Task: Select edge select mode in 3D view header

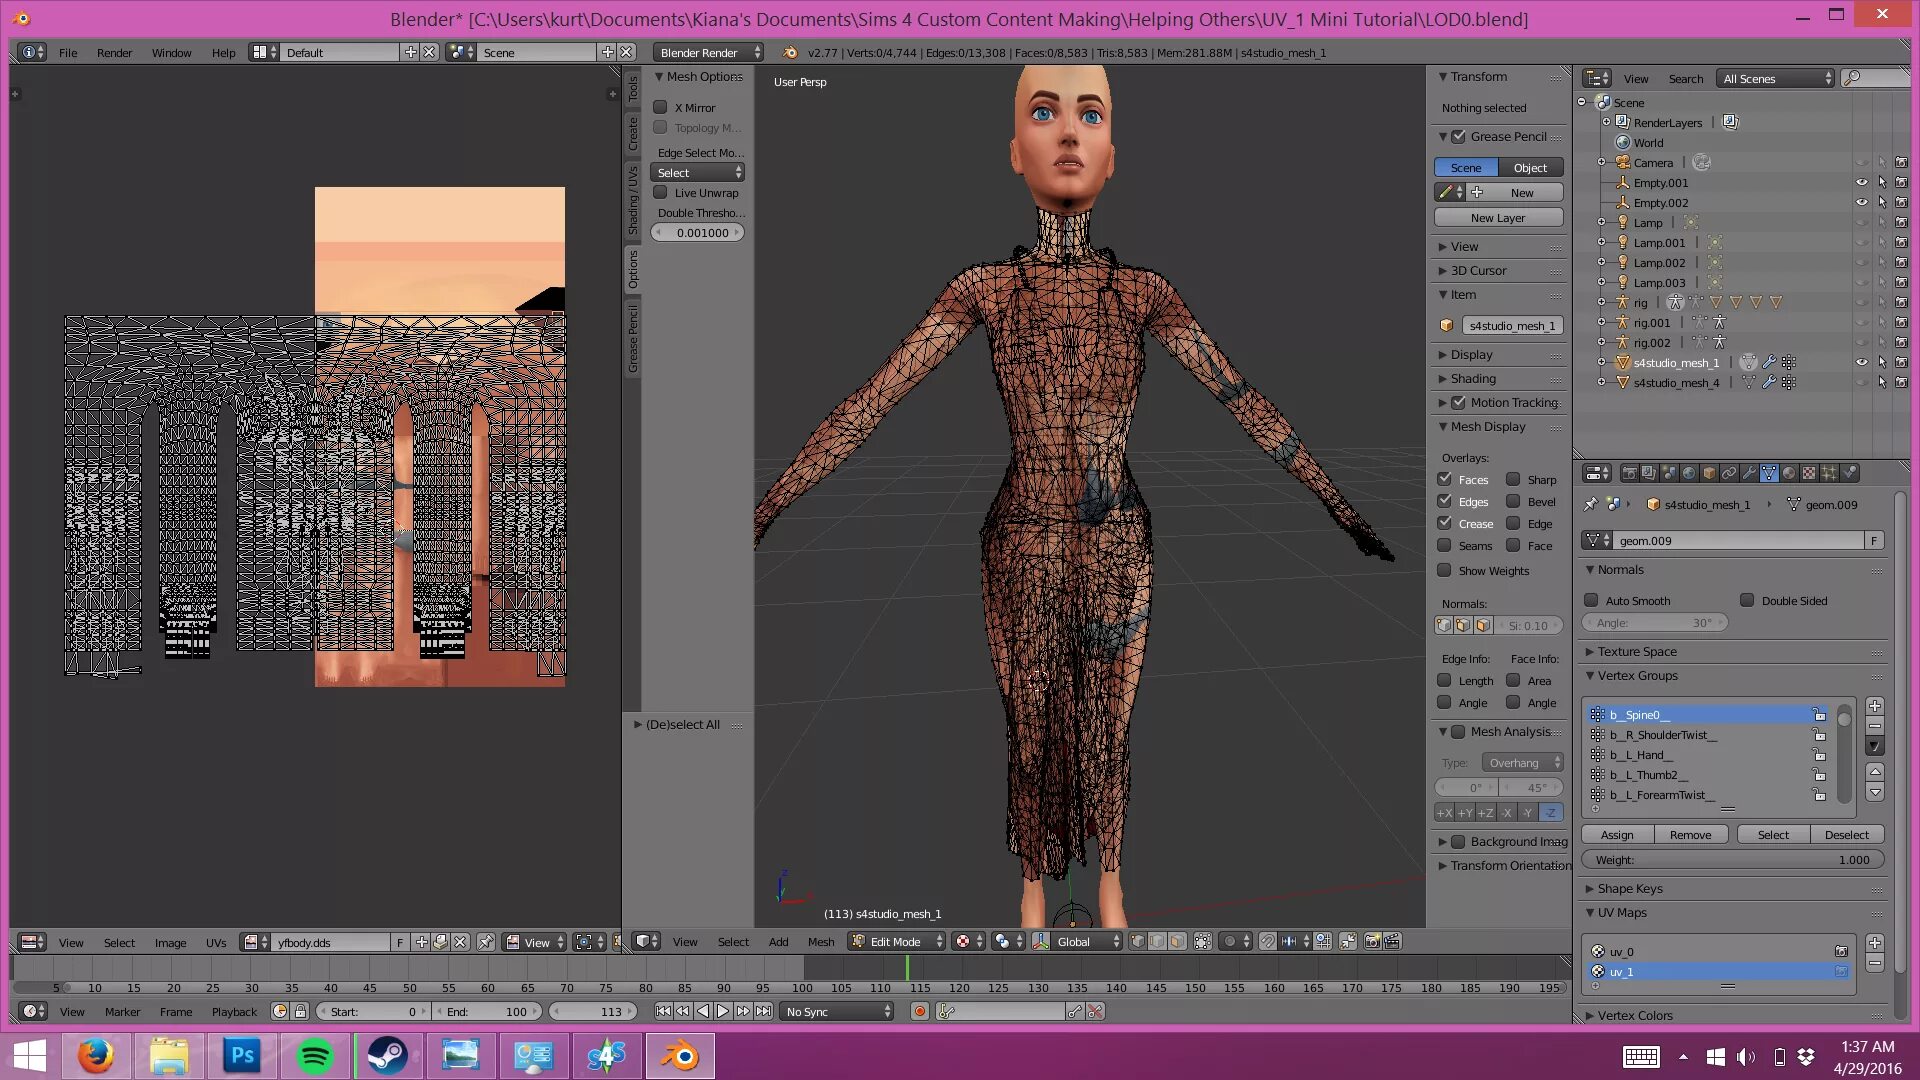Action: coord(1157,941)
